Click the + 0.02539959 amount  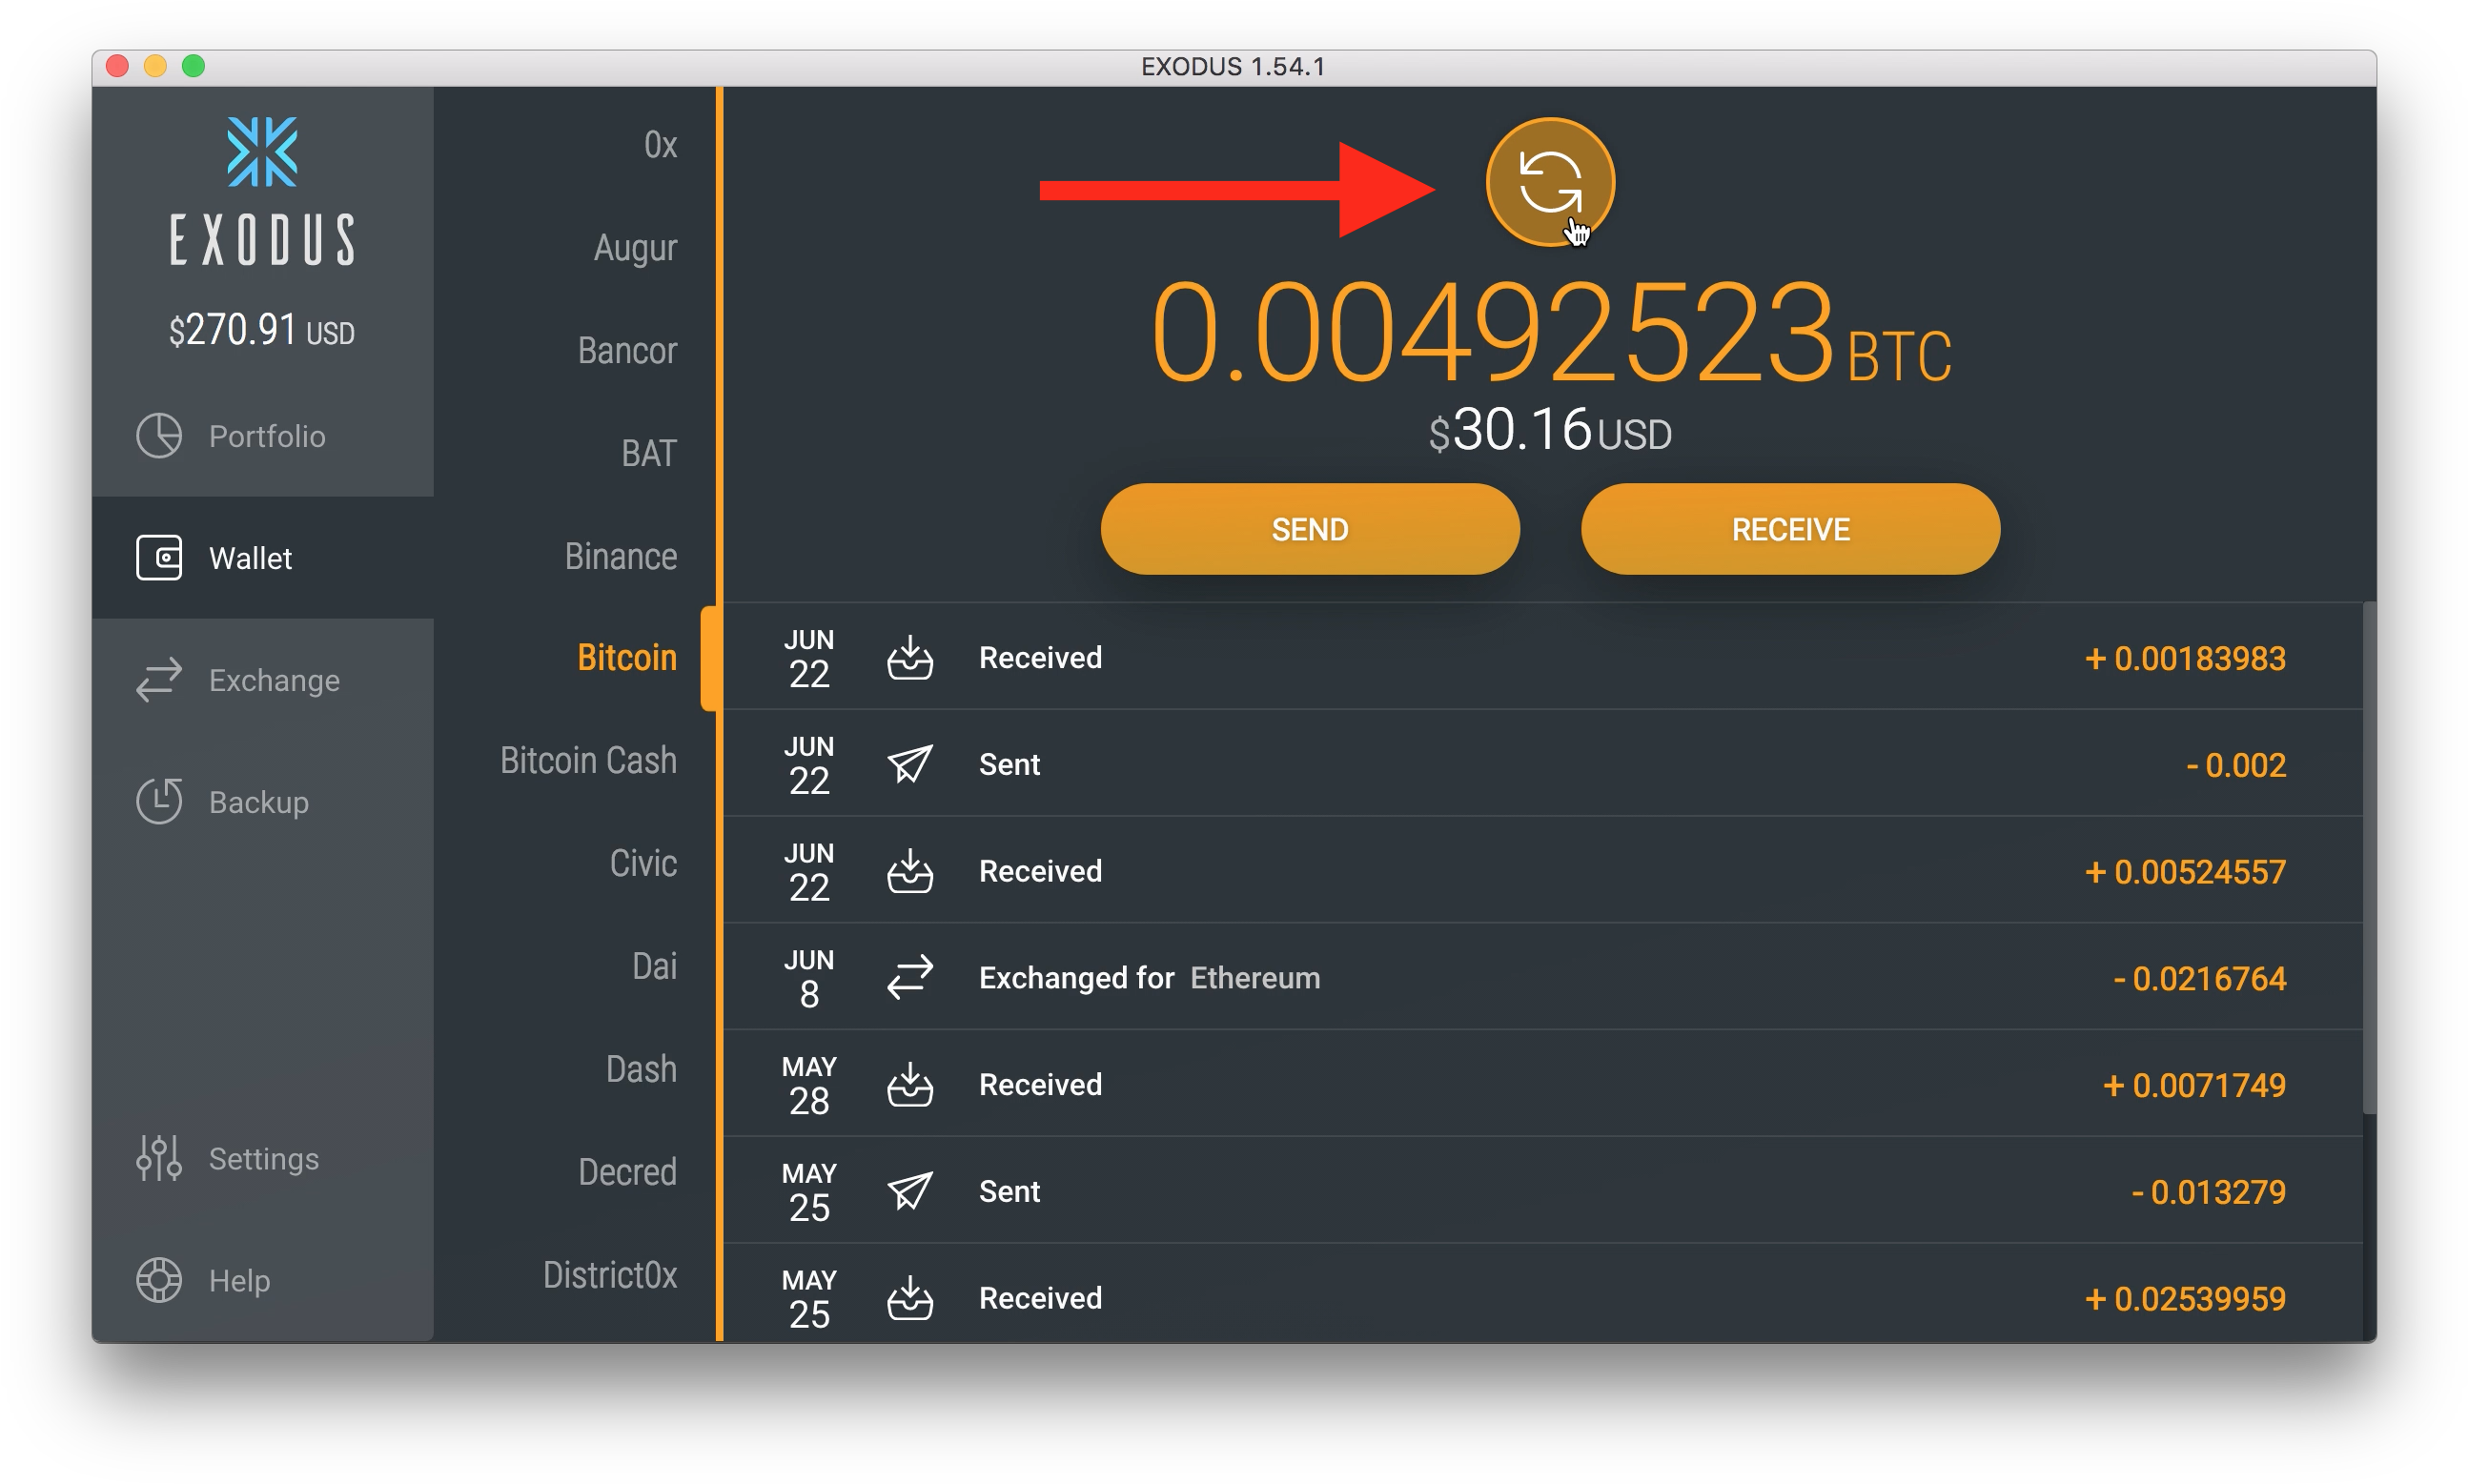click(2185, 1298)
